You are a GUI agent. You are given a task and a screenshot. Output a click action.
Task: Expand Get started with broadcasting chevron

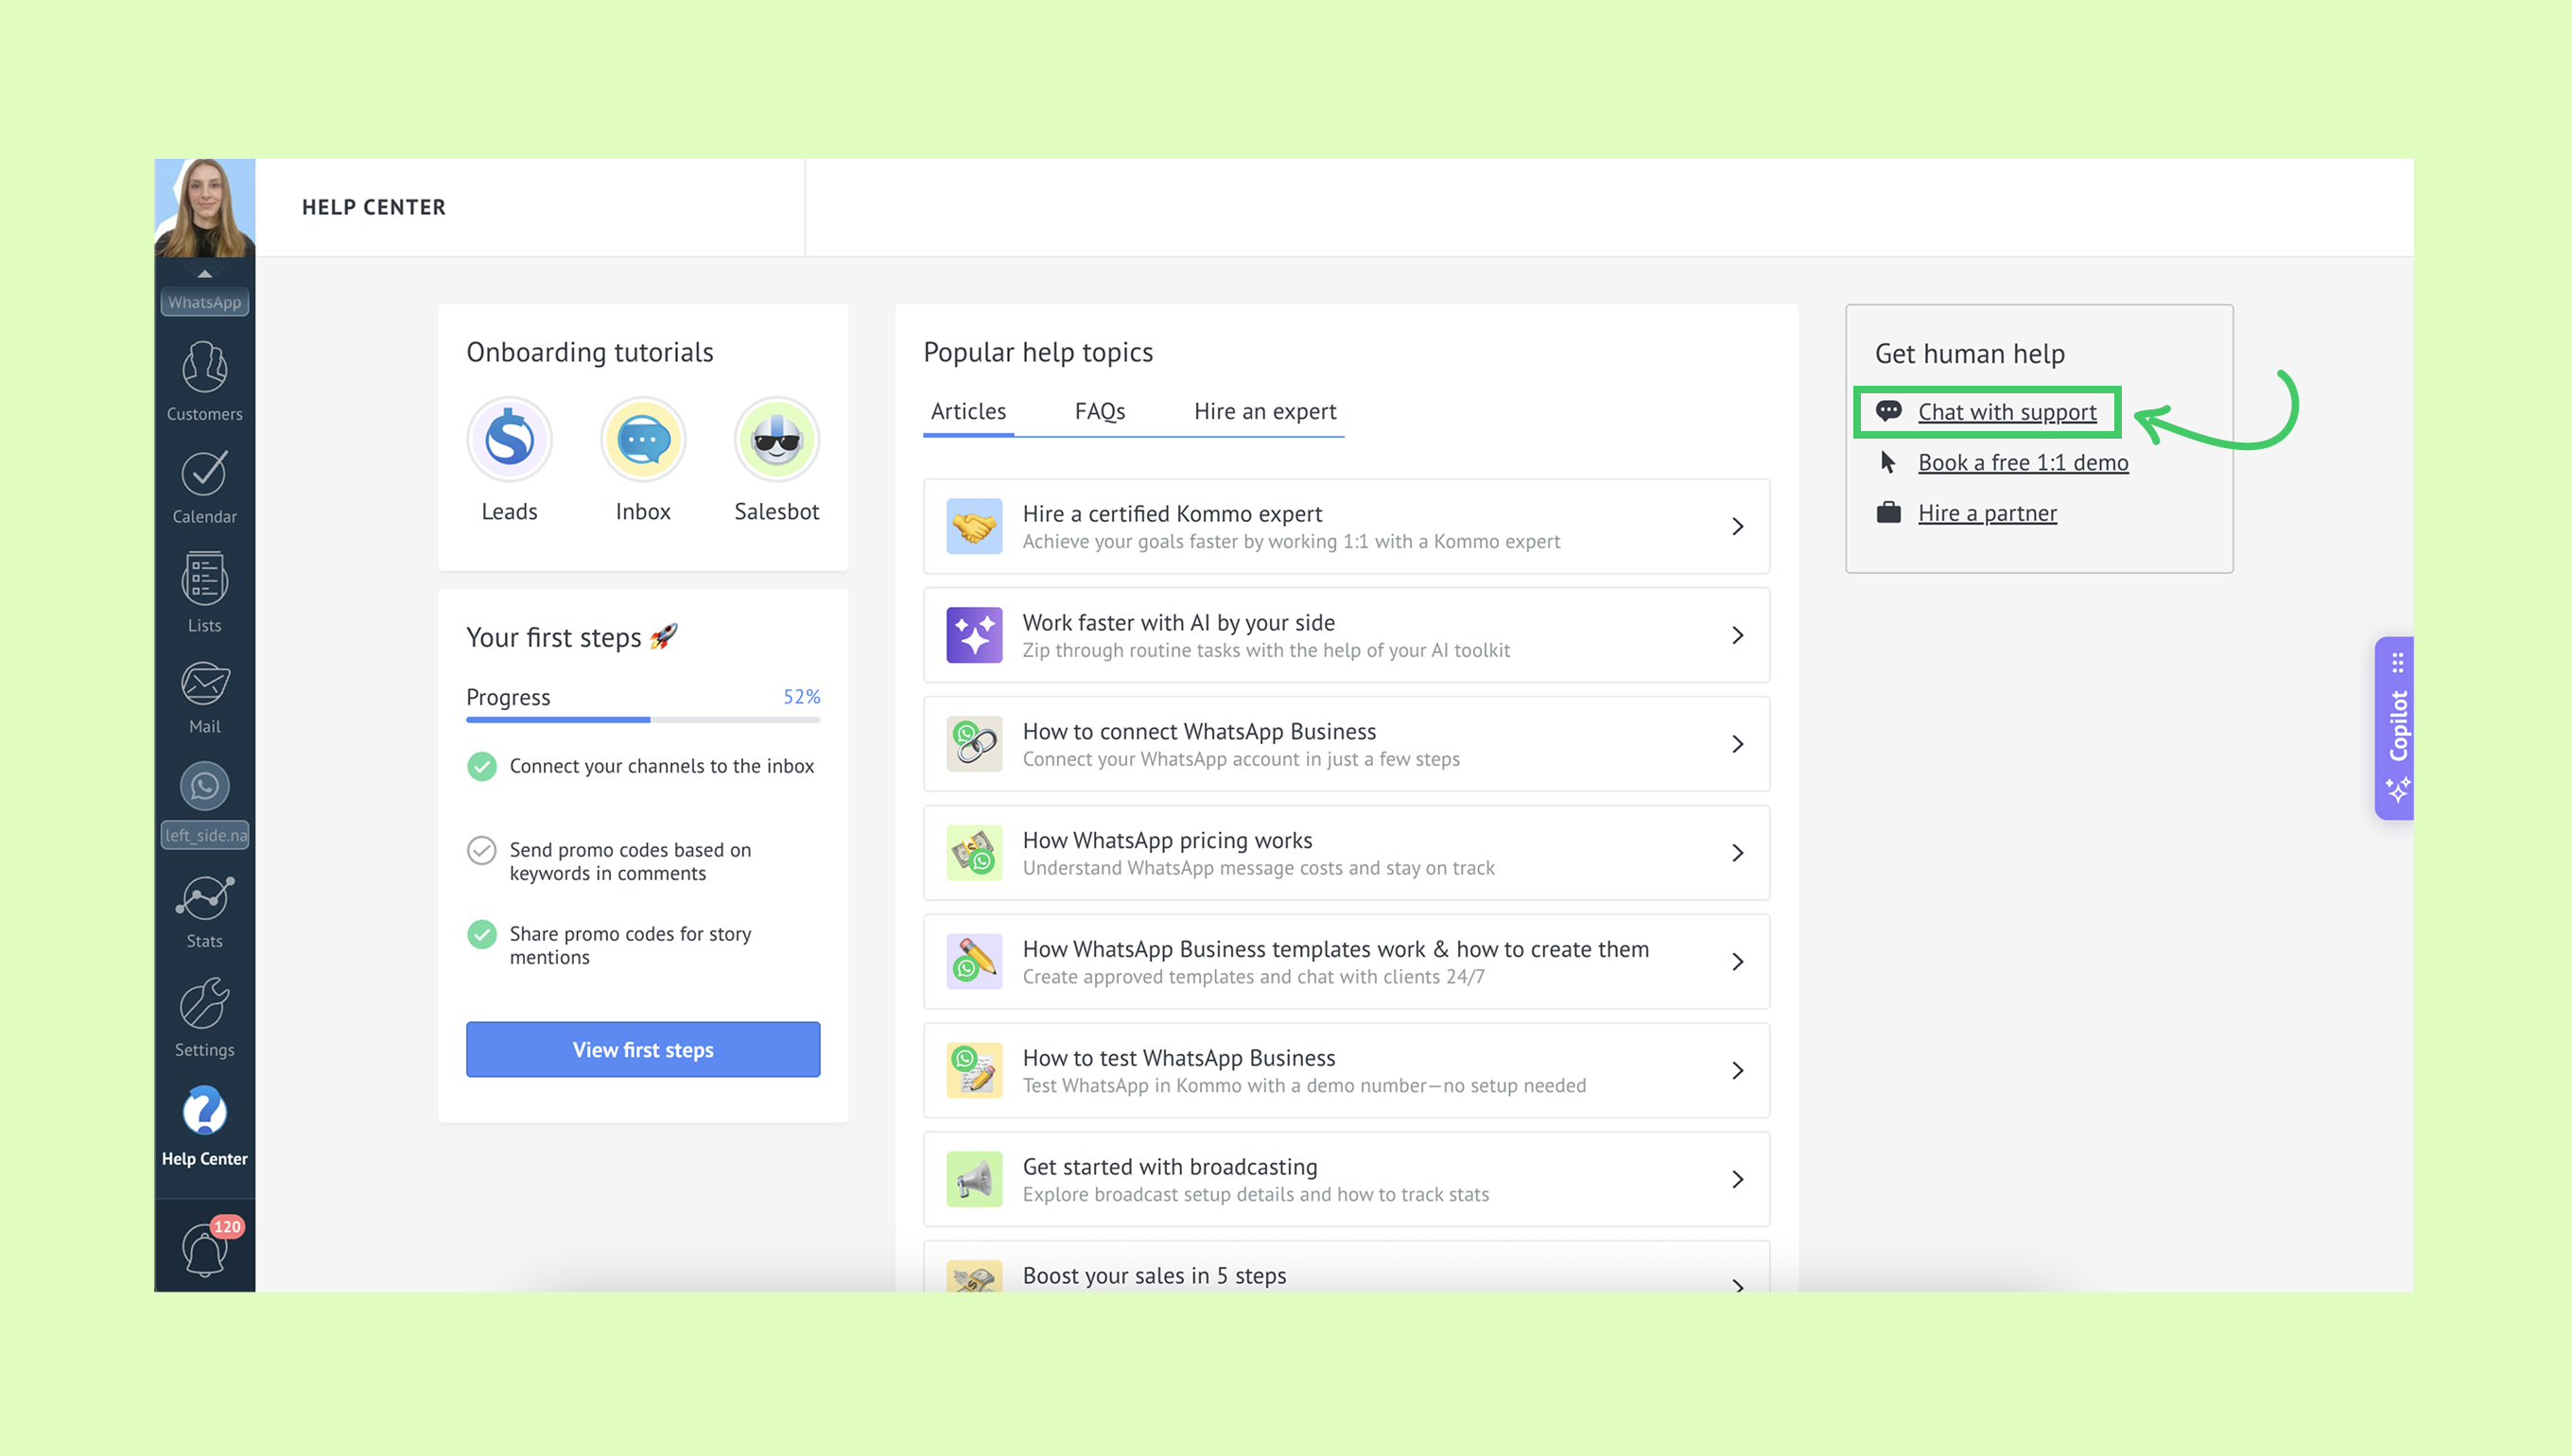click(x=1738, y=1180)
